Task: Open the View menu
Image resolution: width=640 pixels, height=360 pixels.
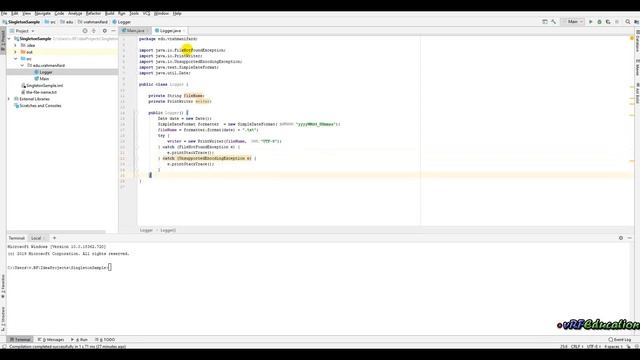Action: 27,13
